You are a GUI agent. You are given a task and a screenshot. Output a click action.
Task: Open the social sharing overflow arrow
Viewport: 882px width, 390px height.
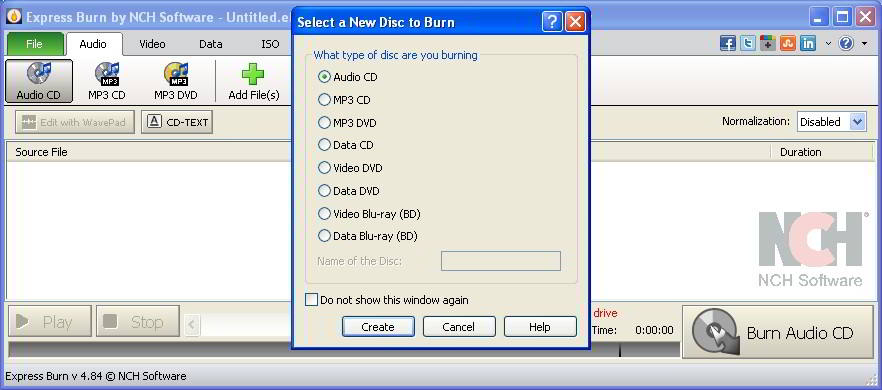[x=828, y=43]
